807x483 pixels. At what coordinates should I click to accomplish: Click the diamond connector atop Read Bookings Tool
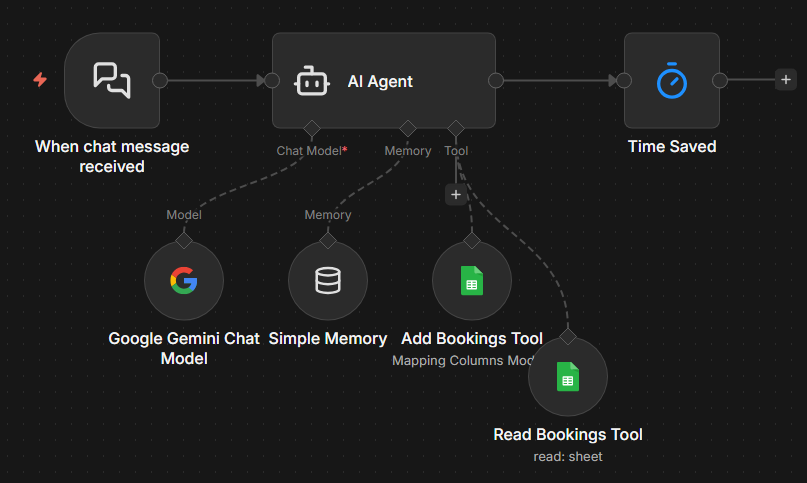pos(567,336)
